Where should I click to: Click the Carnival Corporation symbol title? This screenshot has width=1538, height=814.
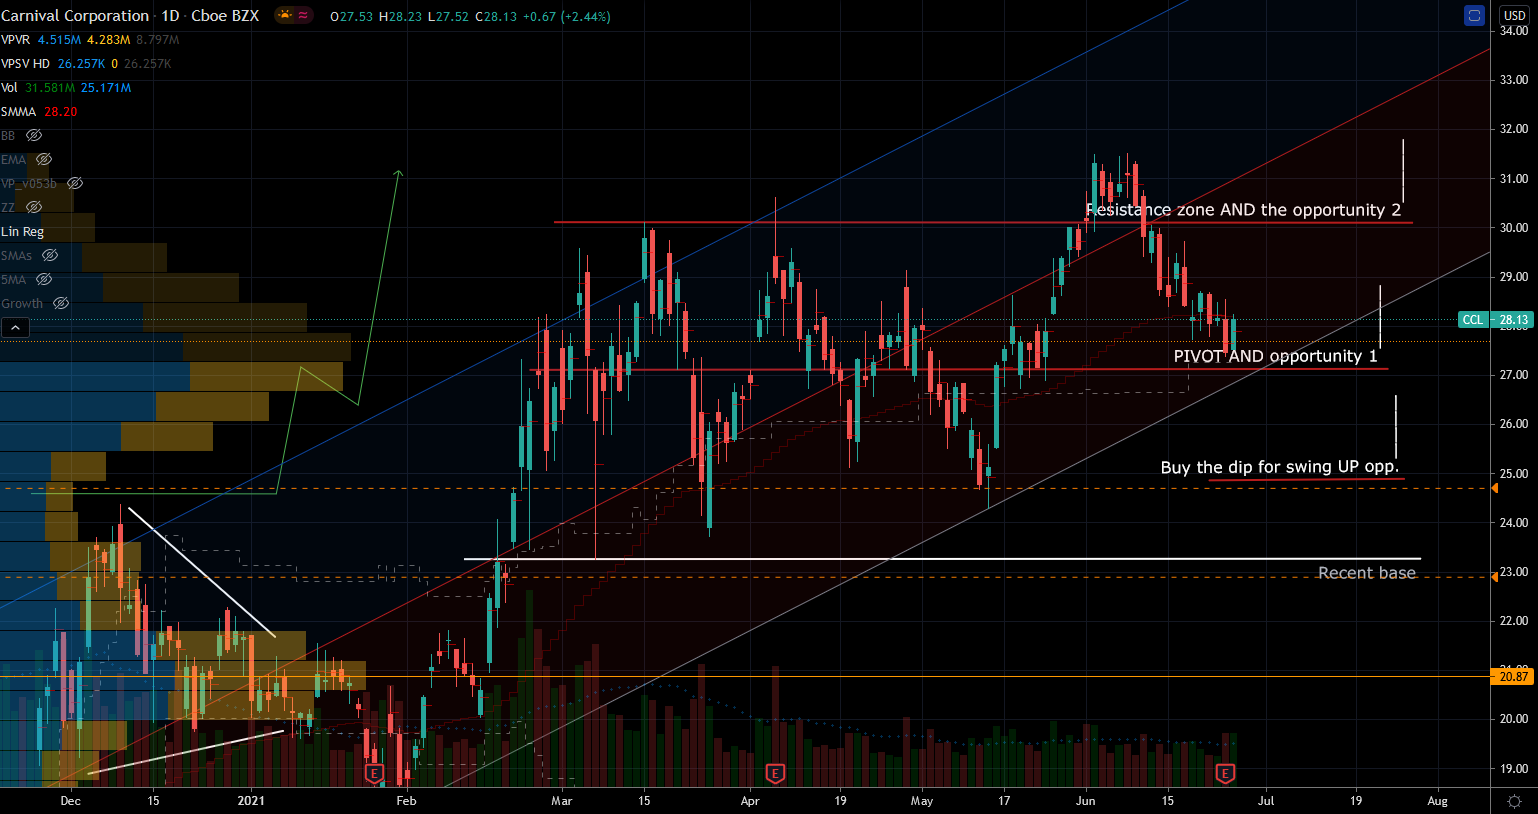(75, 15)
